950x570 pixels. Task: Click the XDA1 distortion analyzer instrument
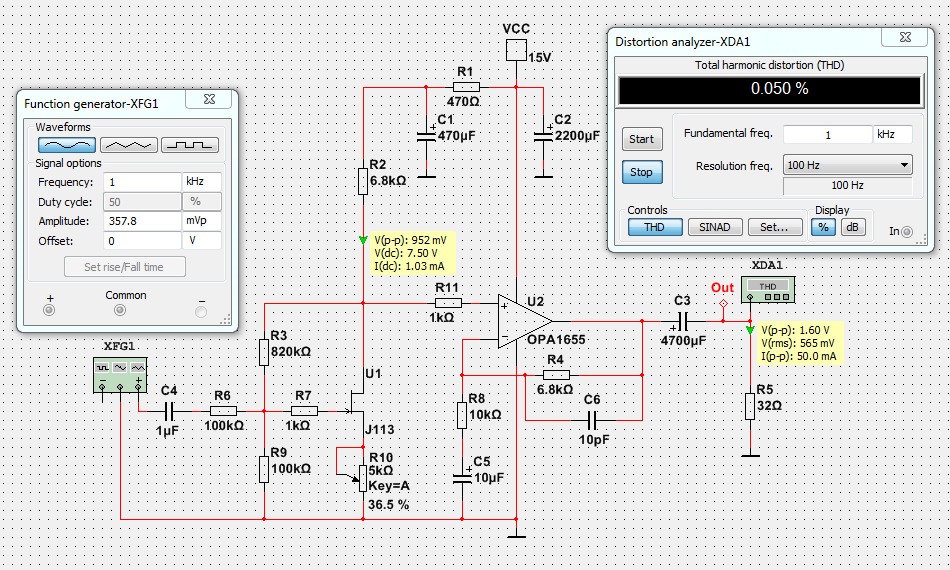(x=768, y=290)
